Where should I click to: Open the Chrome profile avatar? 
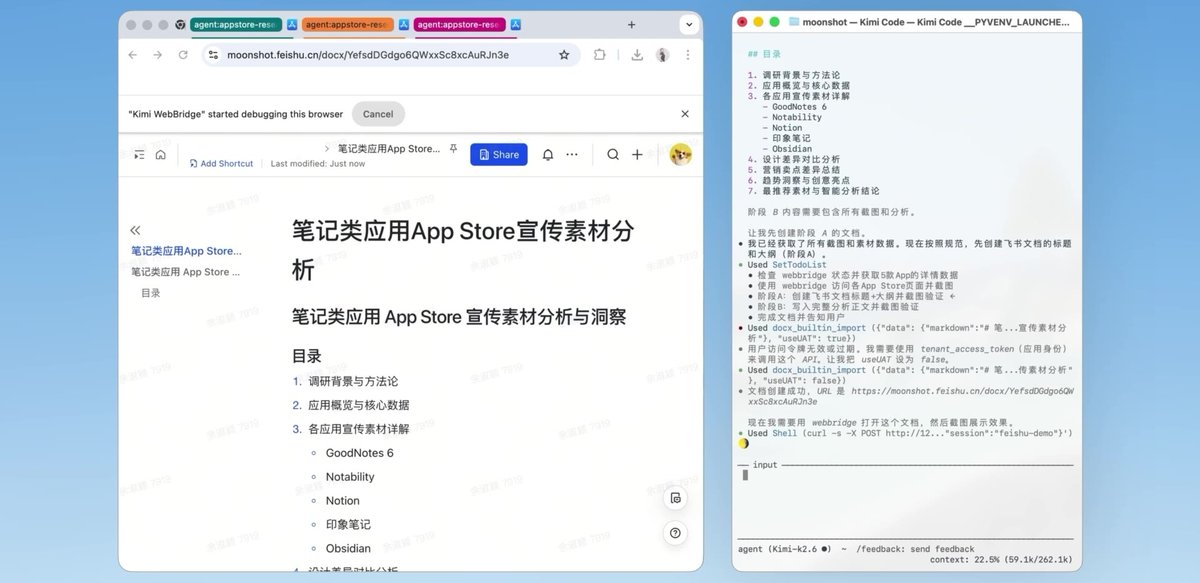click(662, 55)
